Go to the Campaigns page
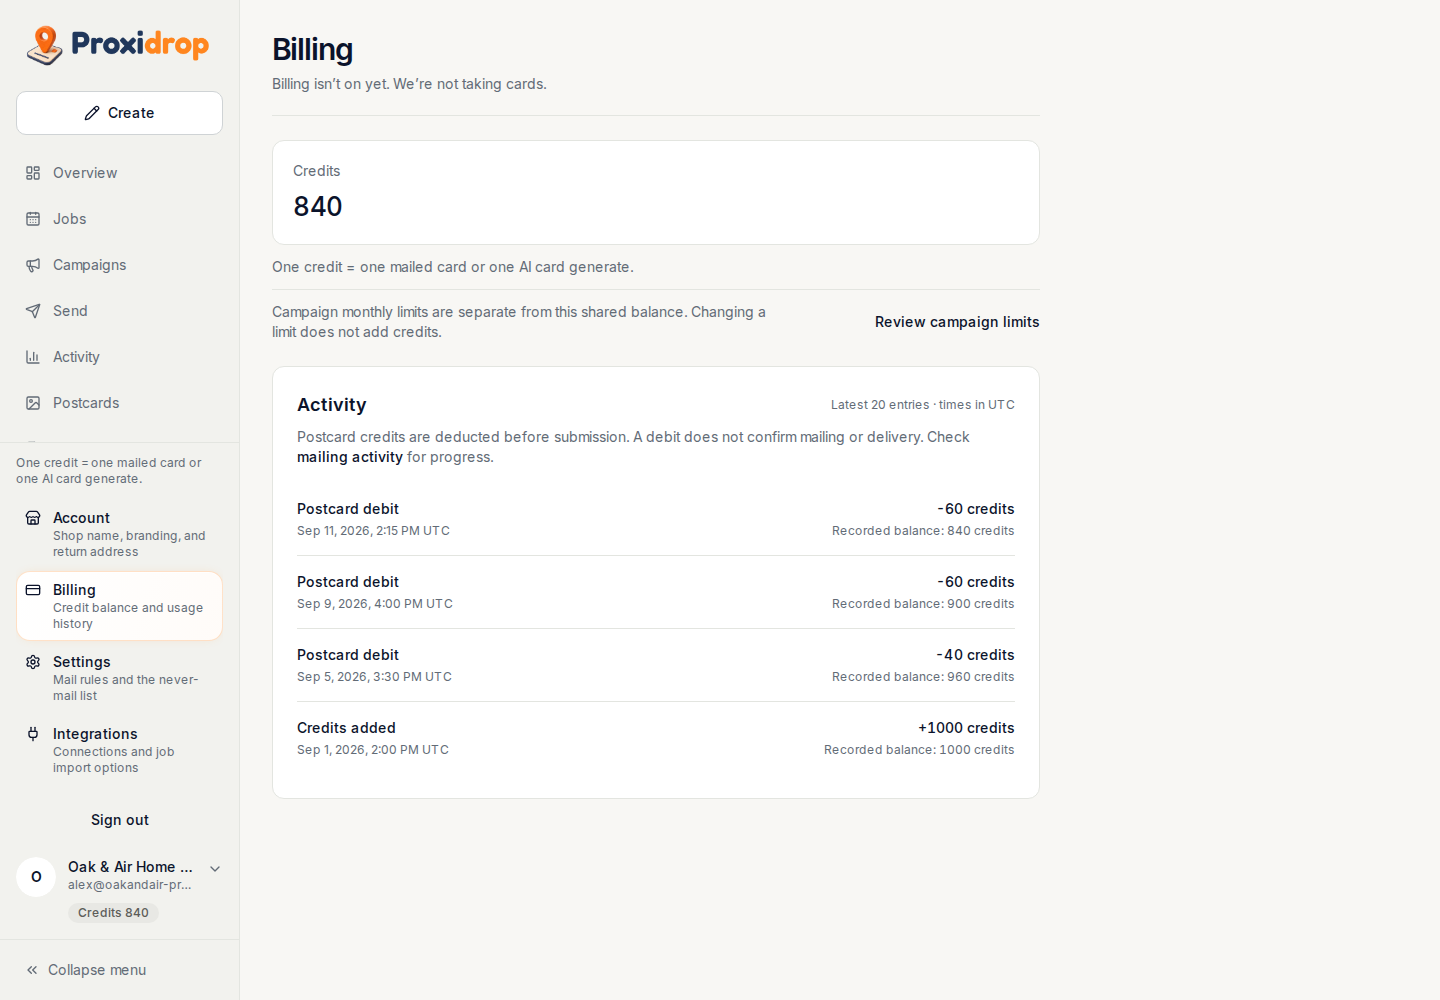 pyautogui.click(x=119, y=265)
